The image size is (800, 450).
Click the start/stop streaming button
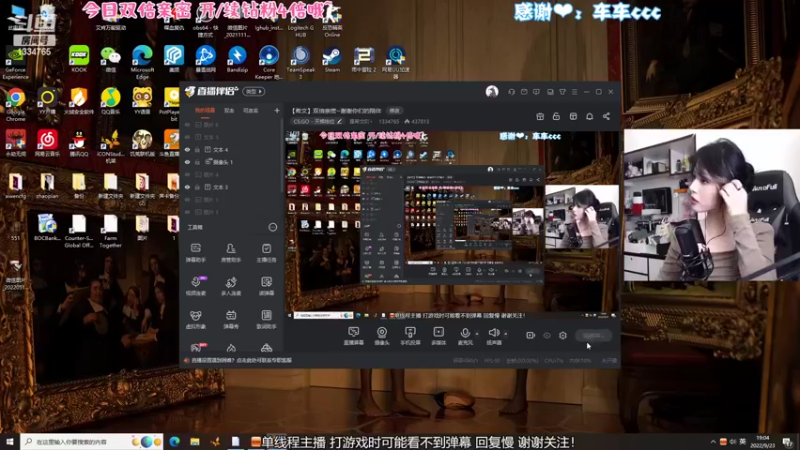coord(593,335)
